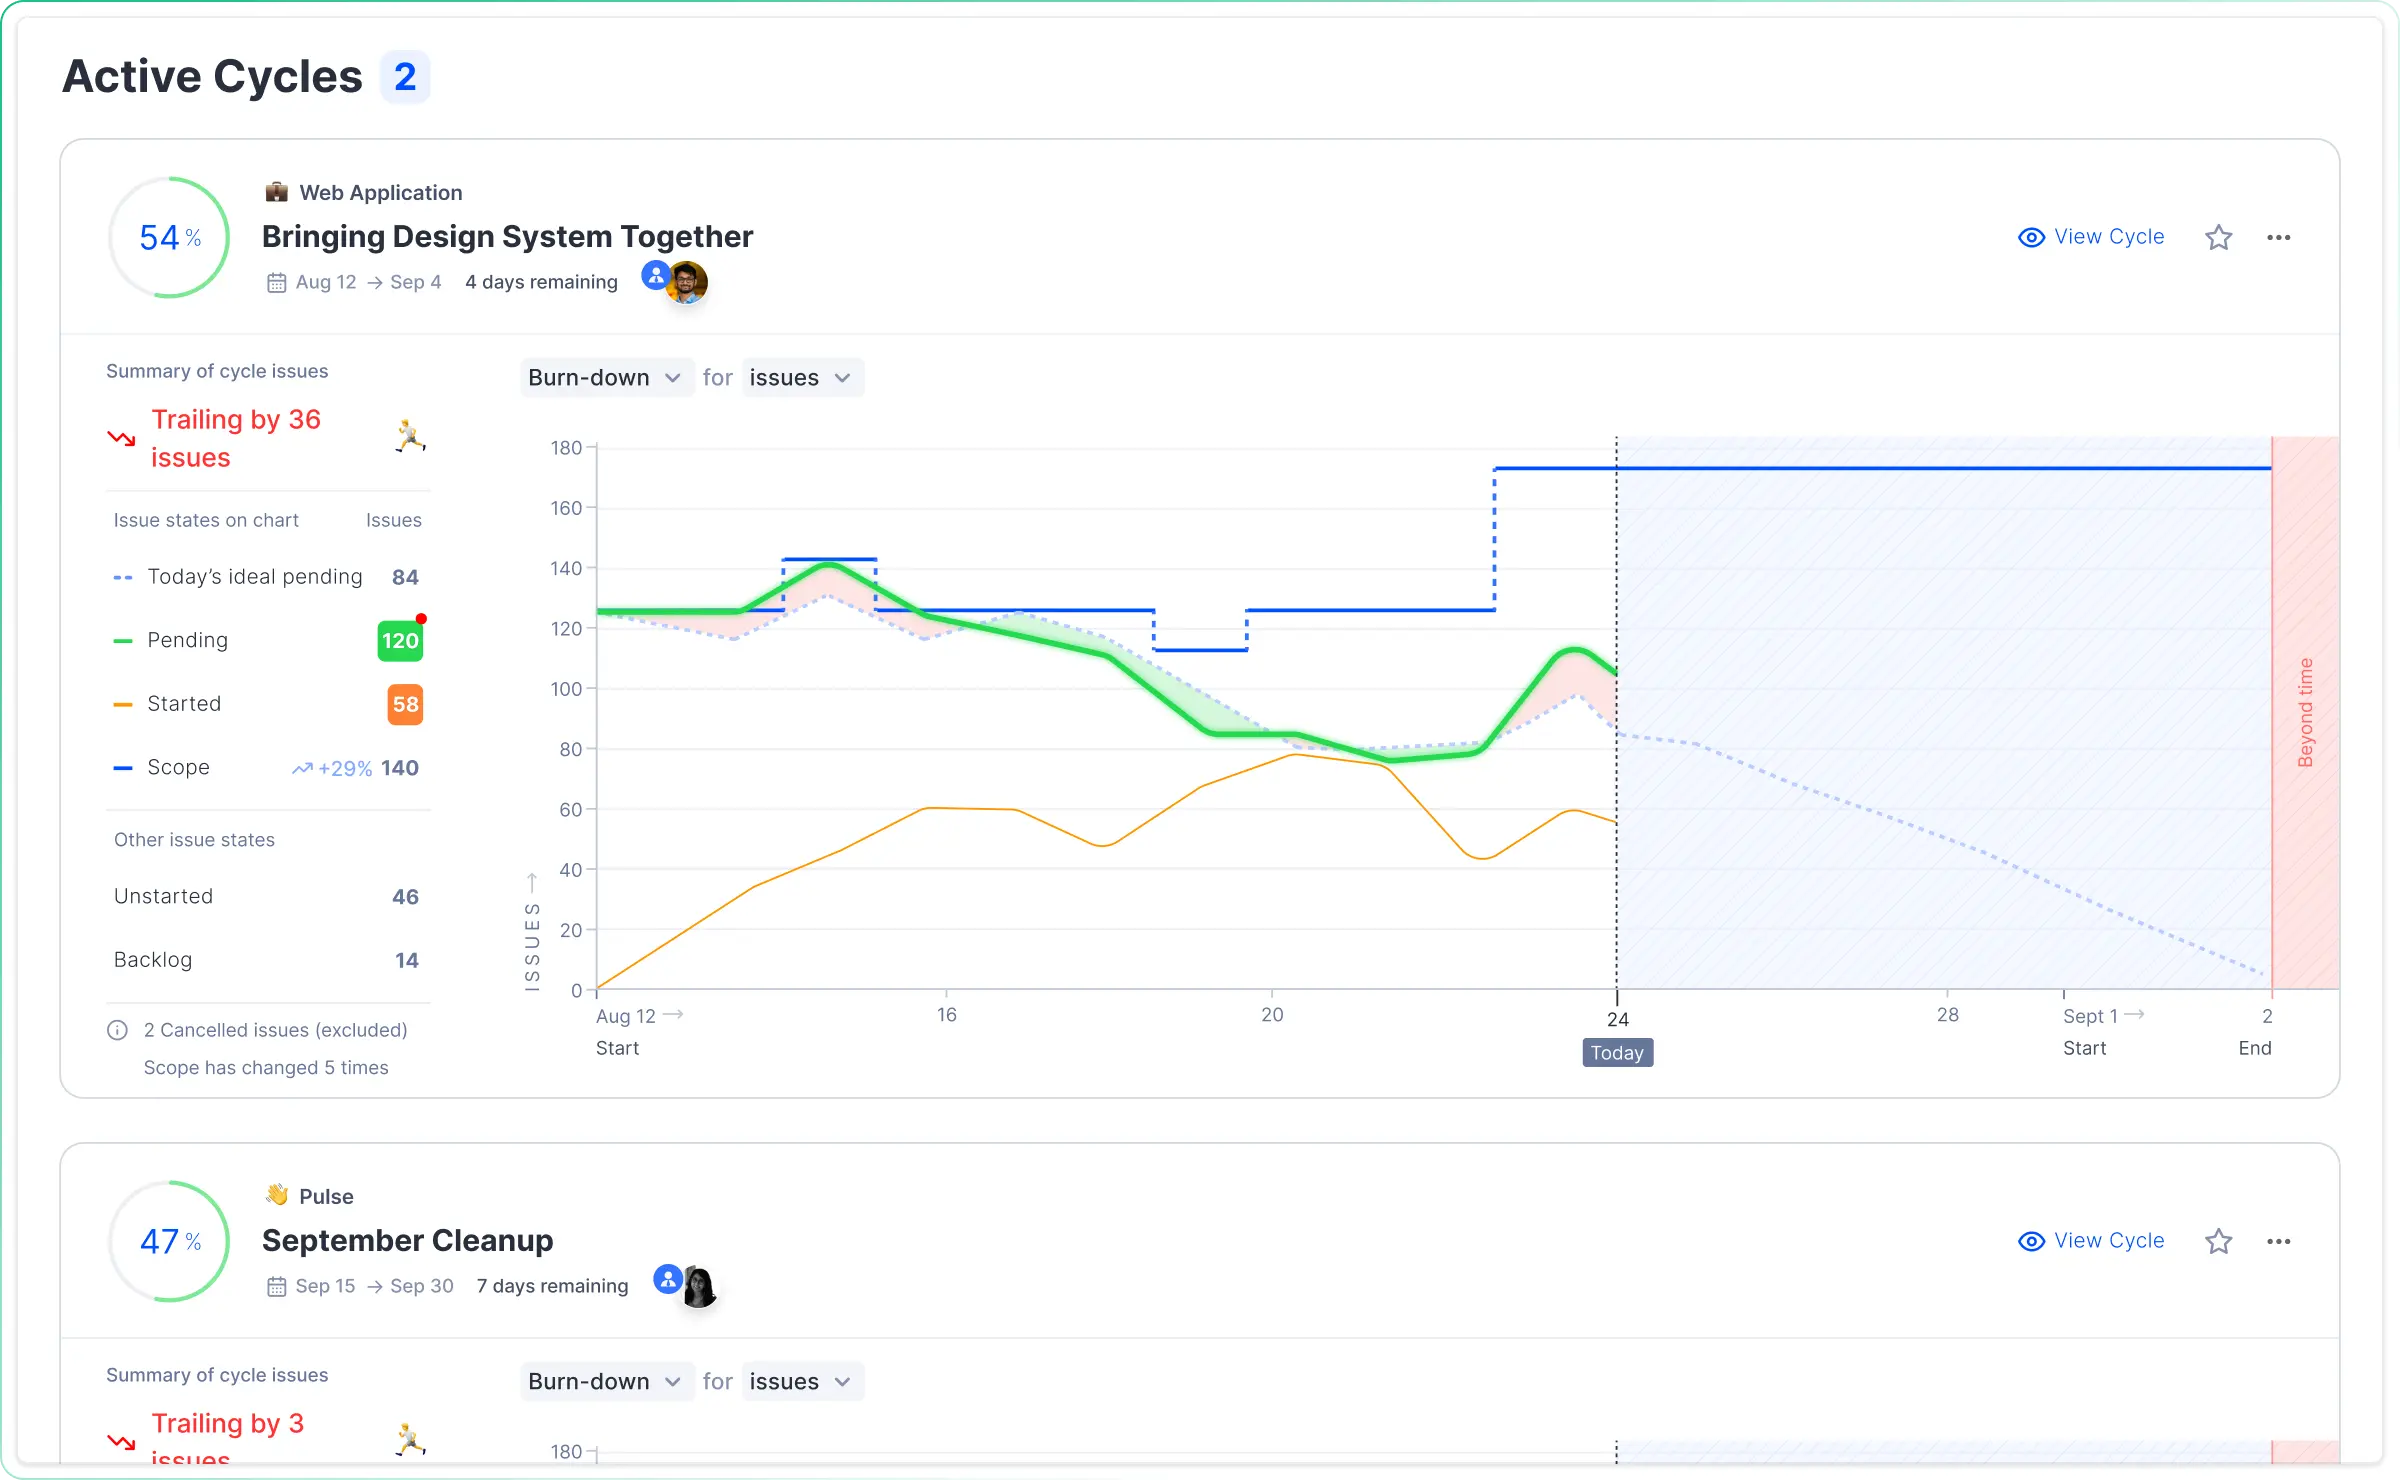Click the Web Application briefcase icon
This screenshot has width=2400, height=1480.
click(x=277, y=192)
